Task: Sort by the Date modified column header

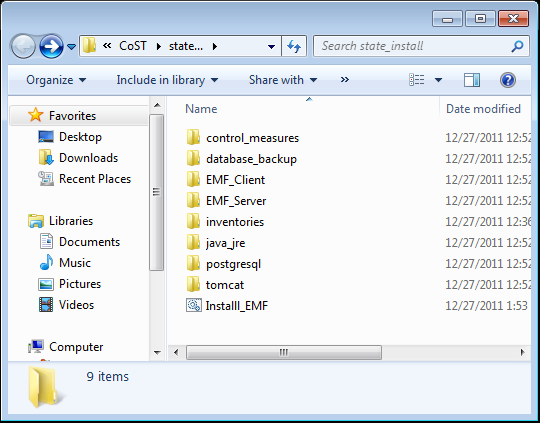Action: (485, 109)
